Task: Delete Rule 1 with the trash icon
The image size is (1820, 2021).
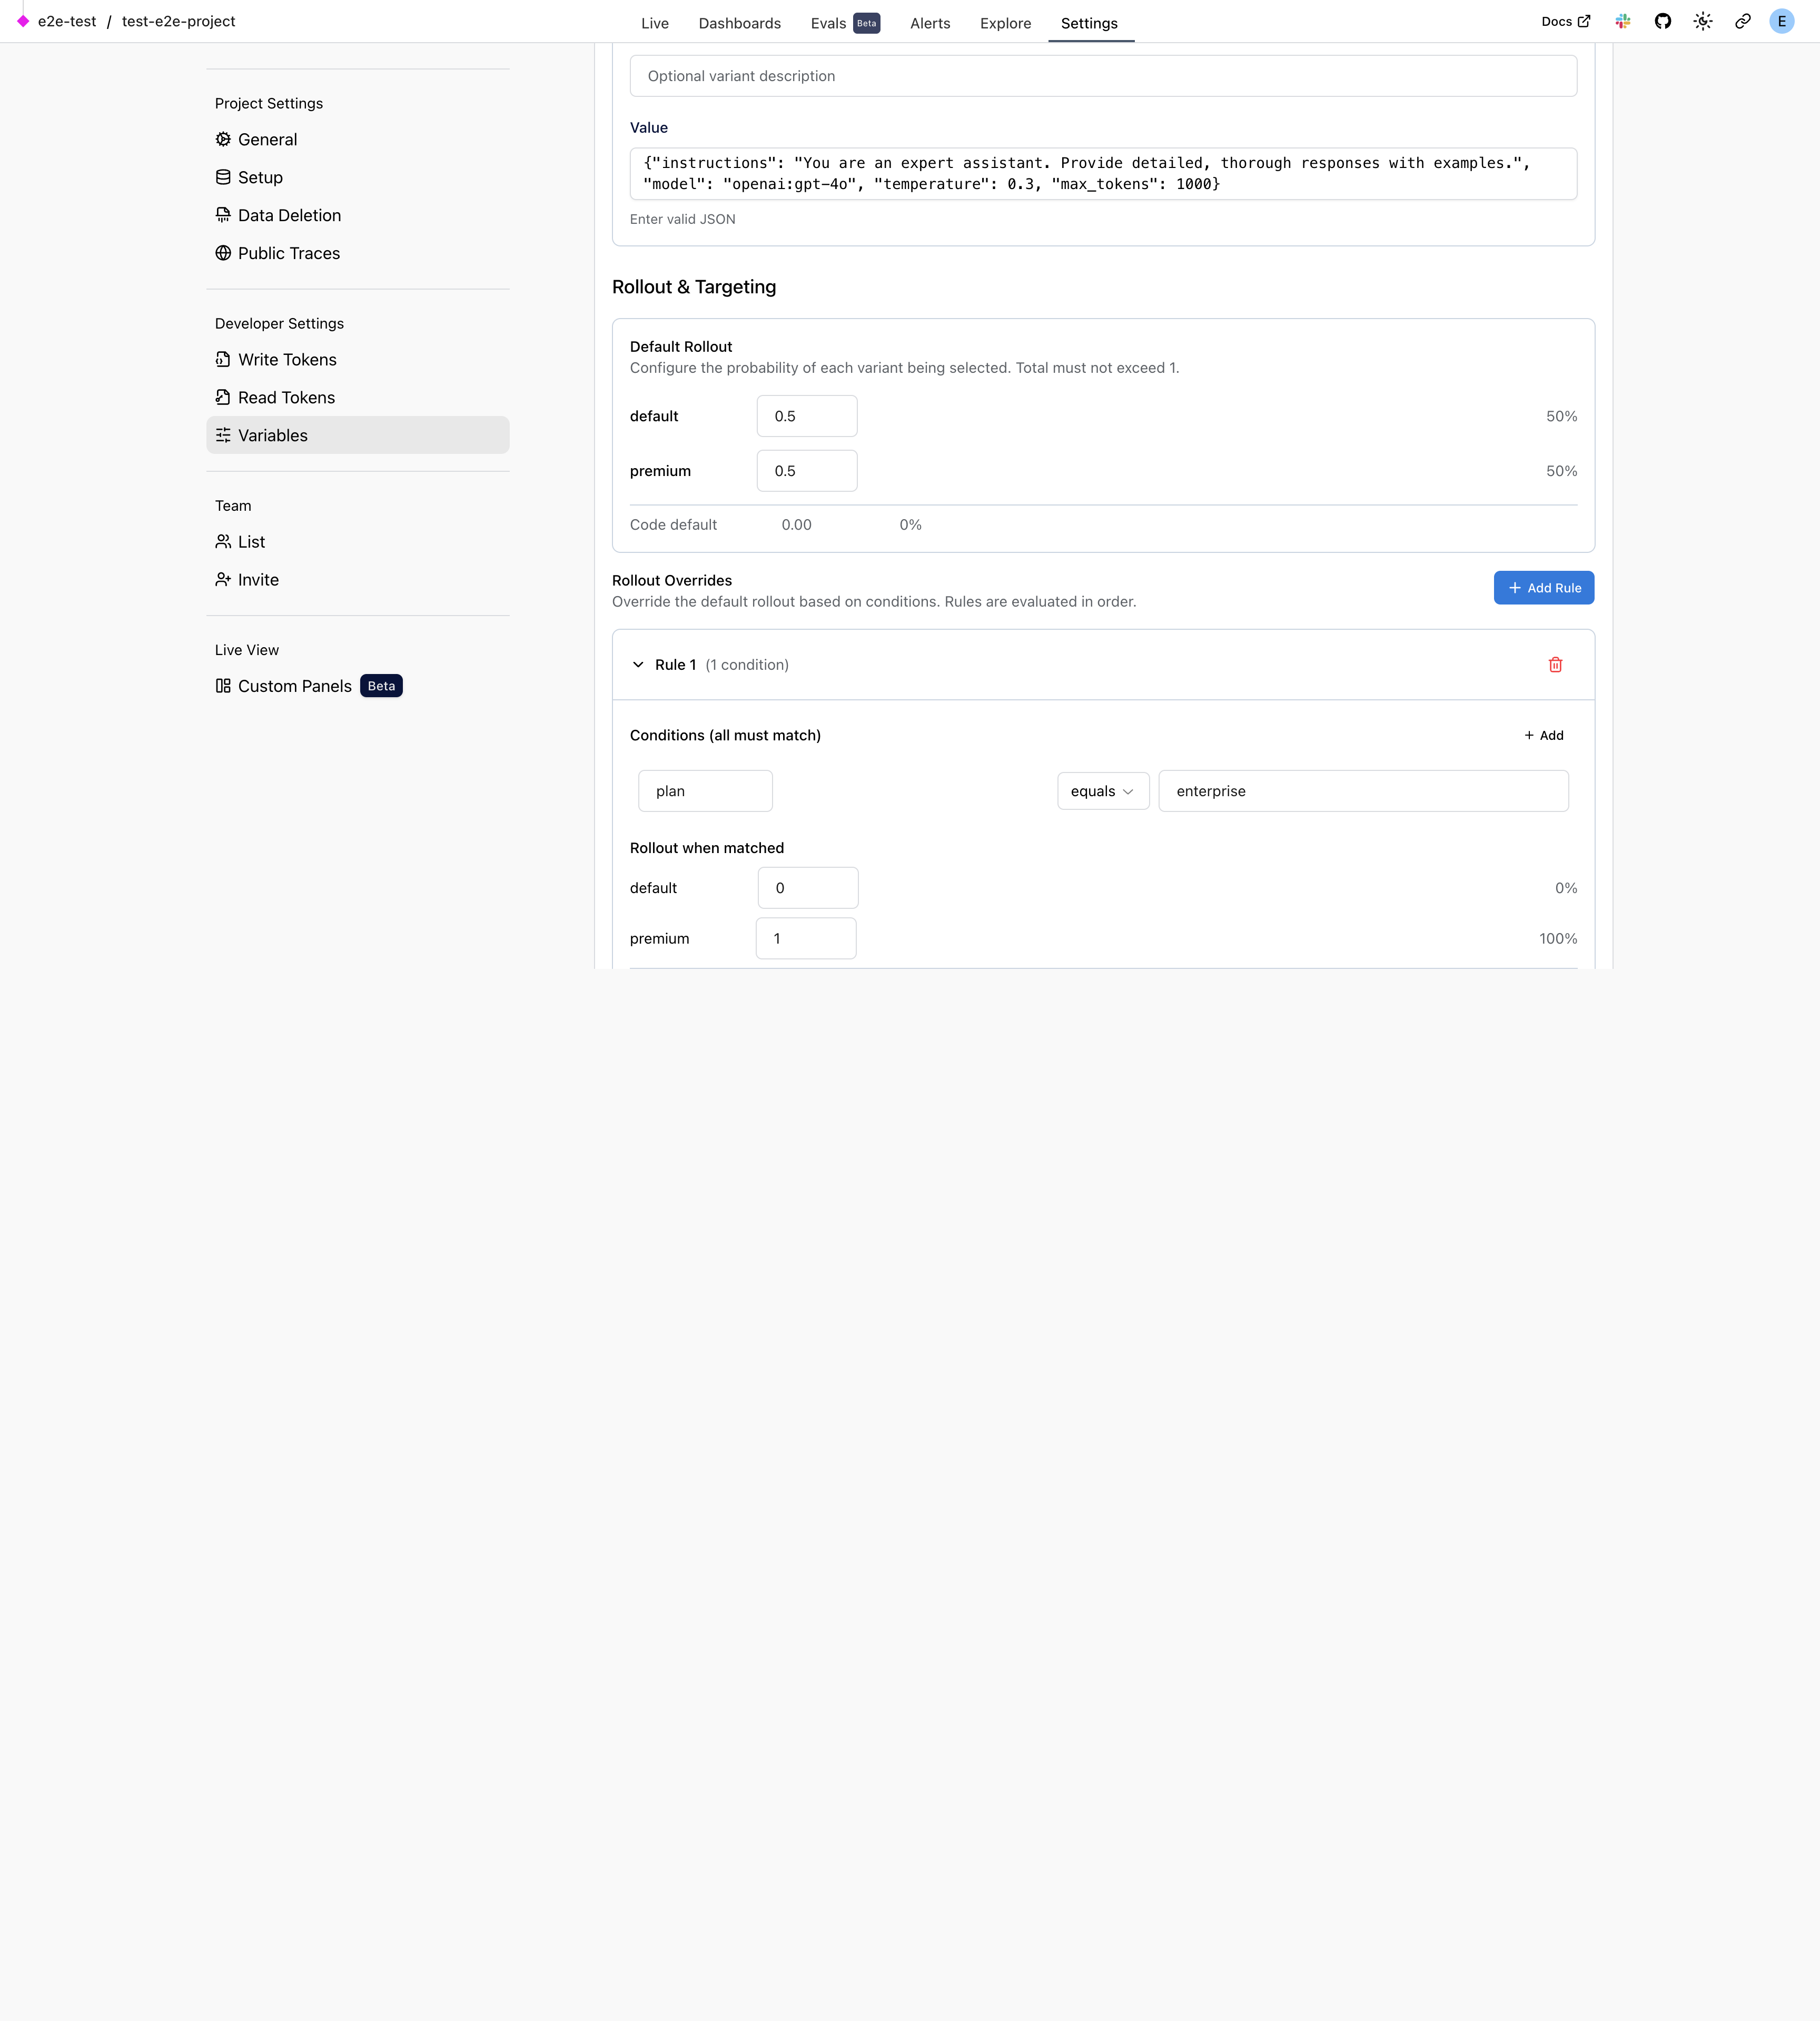Action: 1555,665
